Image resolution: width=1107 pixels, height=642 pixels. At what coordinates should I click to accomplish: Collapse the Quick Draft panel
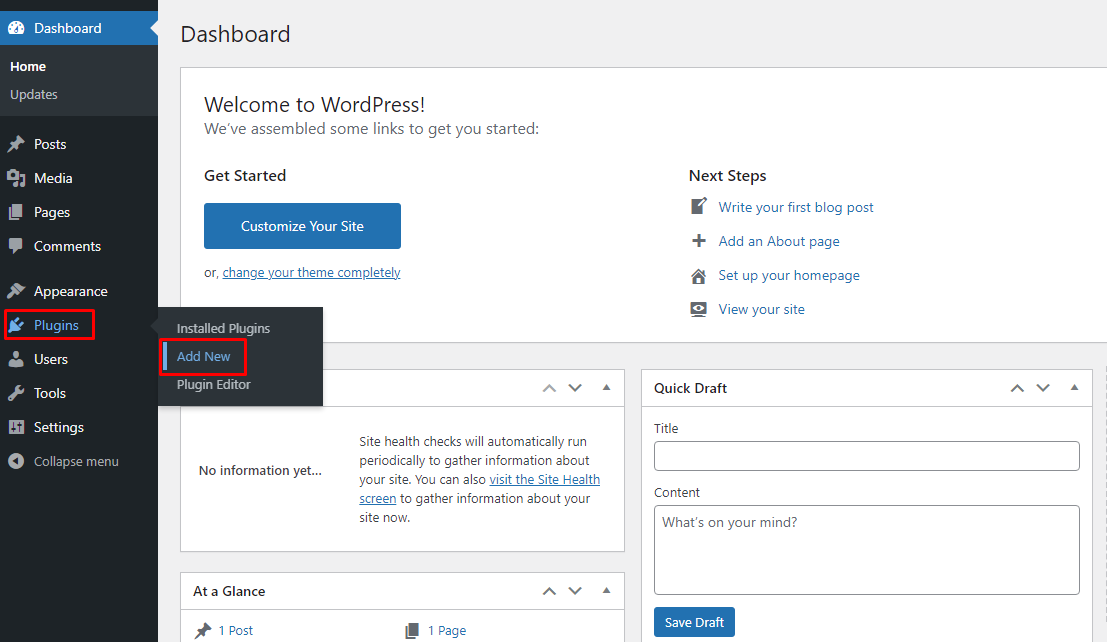click(x=1075, y=387)
